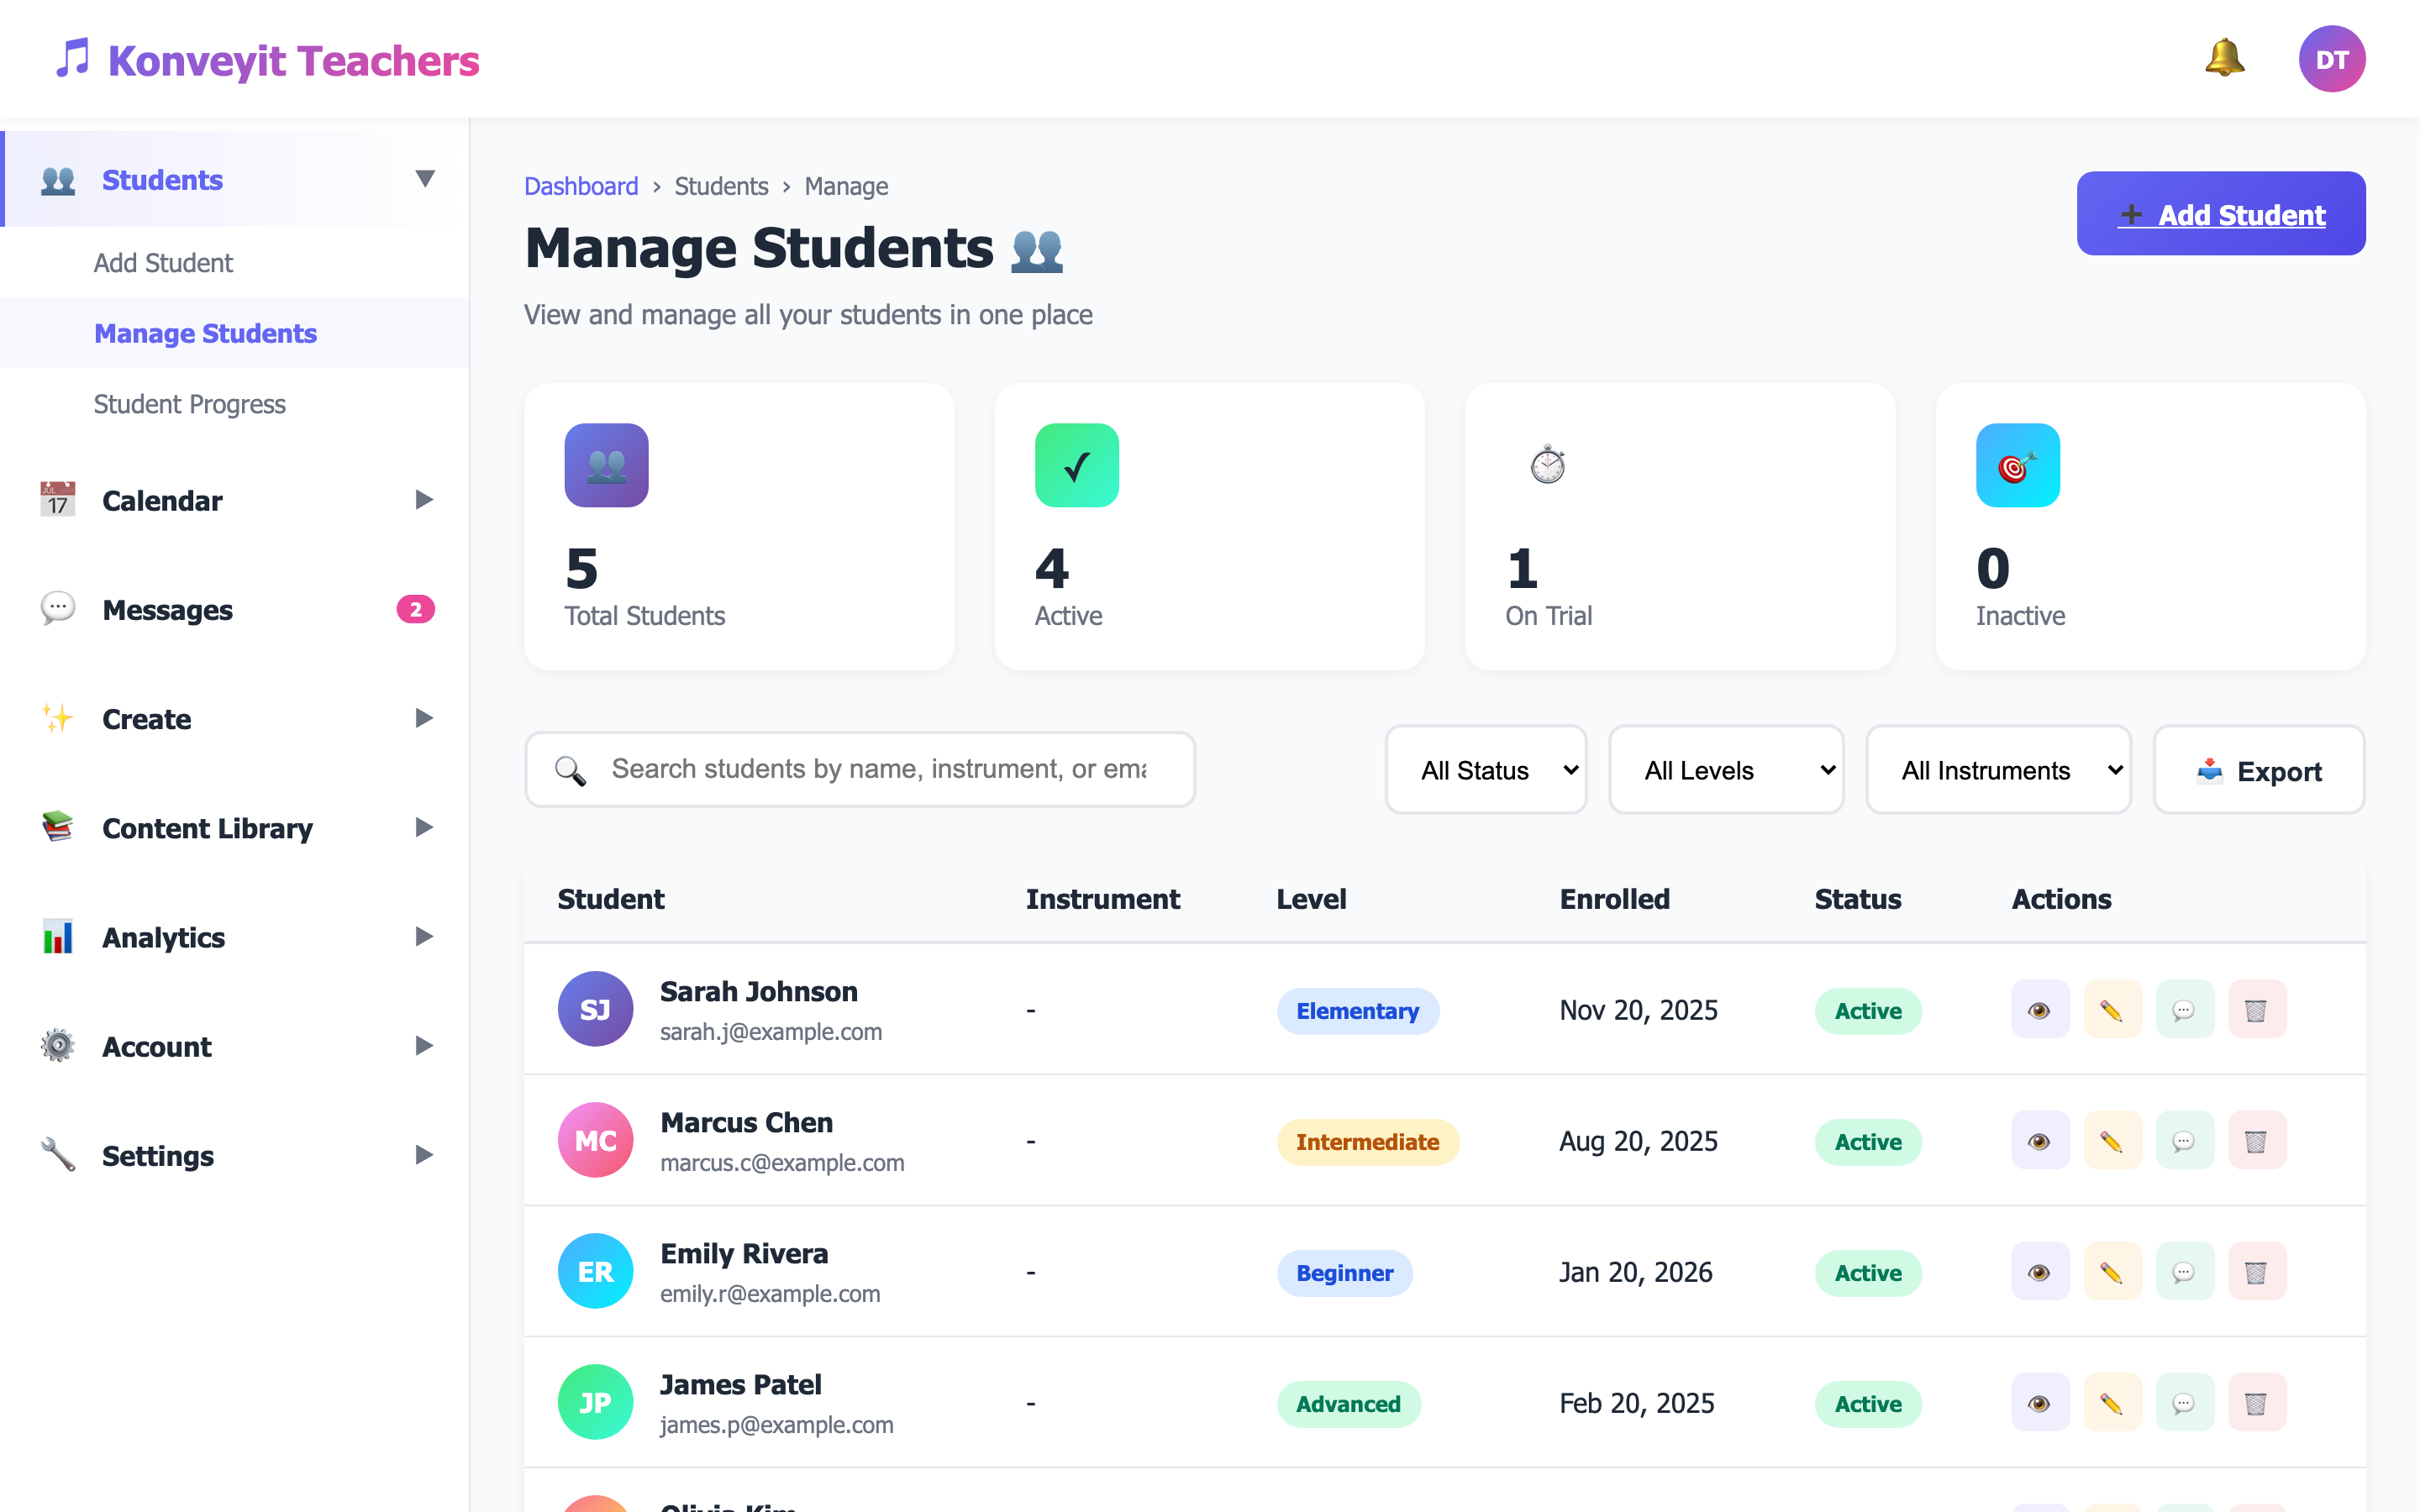Click the Aug 20, 2025 enrolled date
The width and height of the screenshot is (2420, 1512).
click(1638, 1141)
